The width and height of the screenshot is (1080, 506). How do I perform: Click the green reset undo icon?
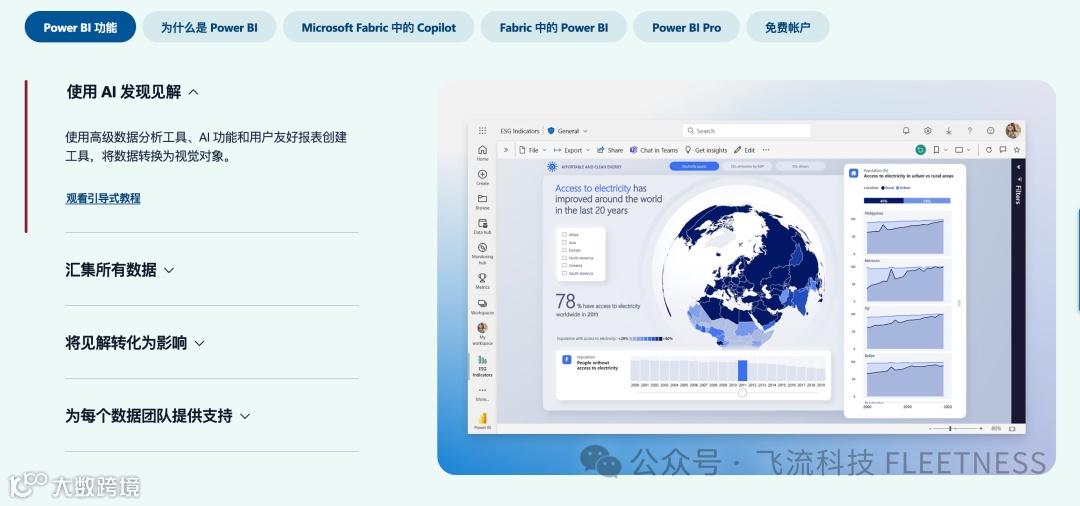pos(920,149)
